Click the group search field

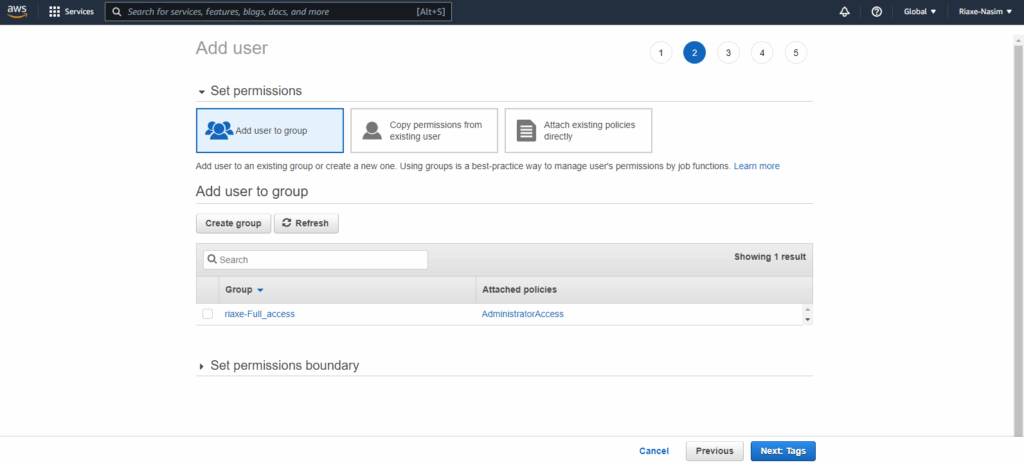[x=315, y=260]
